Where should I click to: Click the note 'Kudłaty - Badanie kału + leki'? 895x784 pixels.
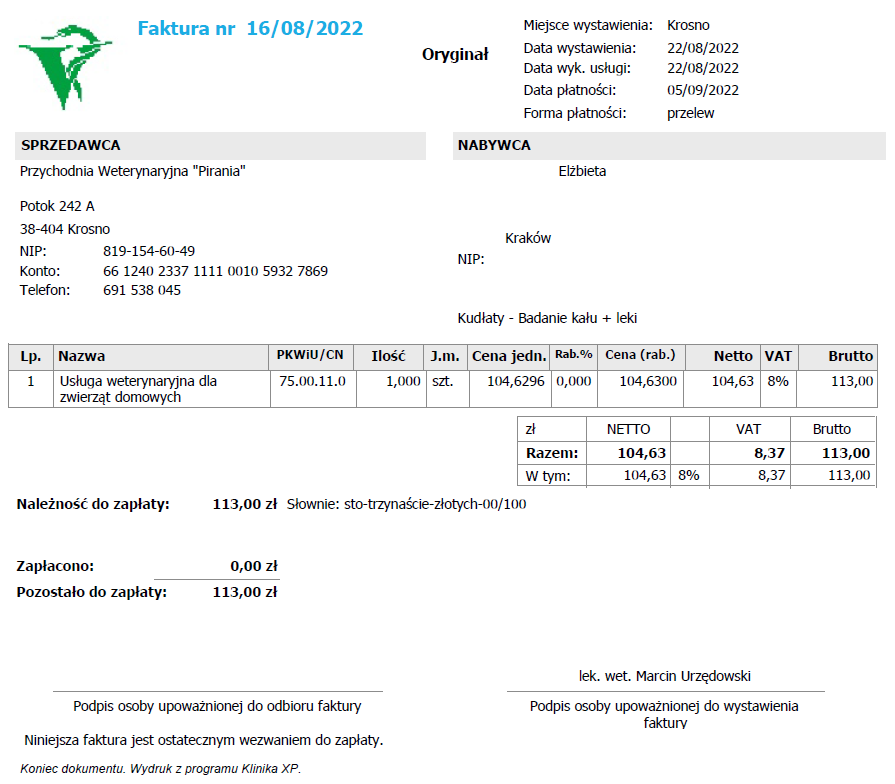tap(547, 318)
